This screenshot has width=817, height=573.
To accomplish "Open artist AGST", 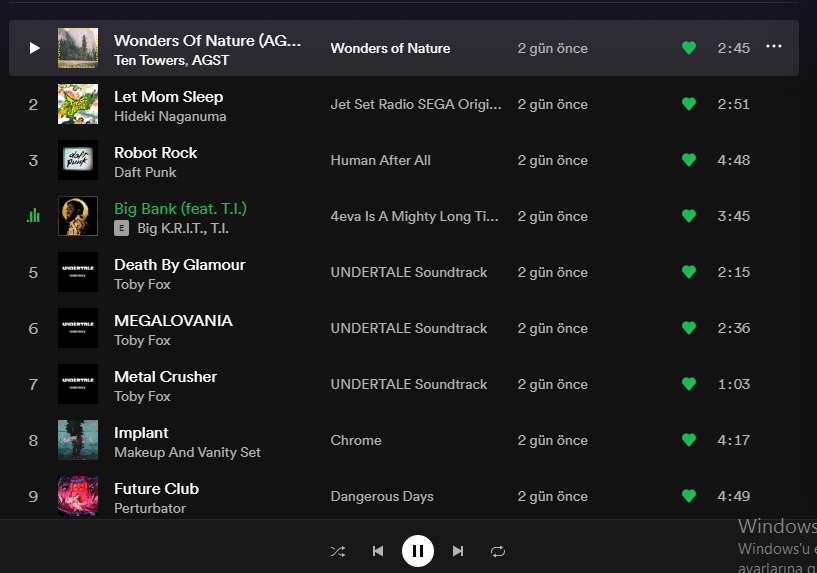I will click(211, 60).
